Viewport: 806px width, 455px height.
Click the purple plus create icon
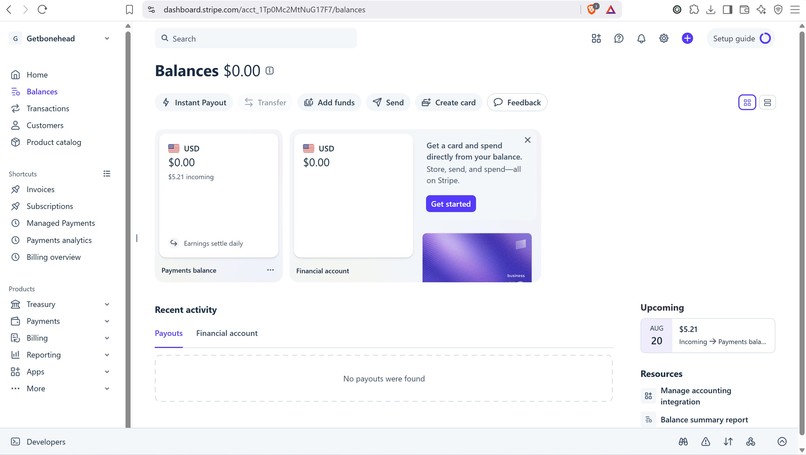point(687,39)
